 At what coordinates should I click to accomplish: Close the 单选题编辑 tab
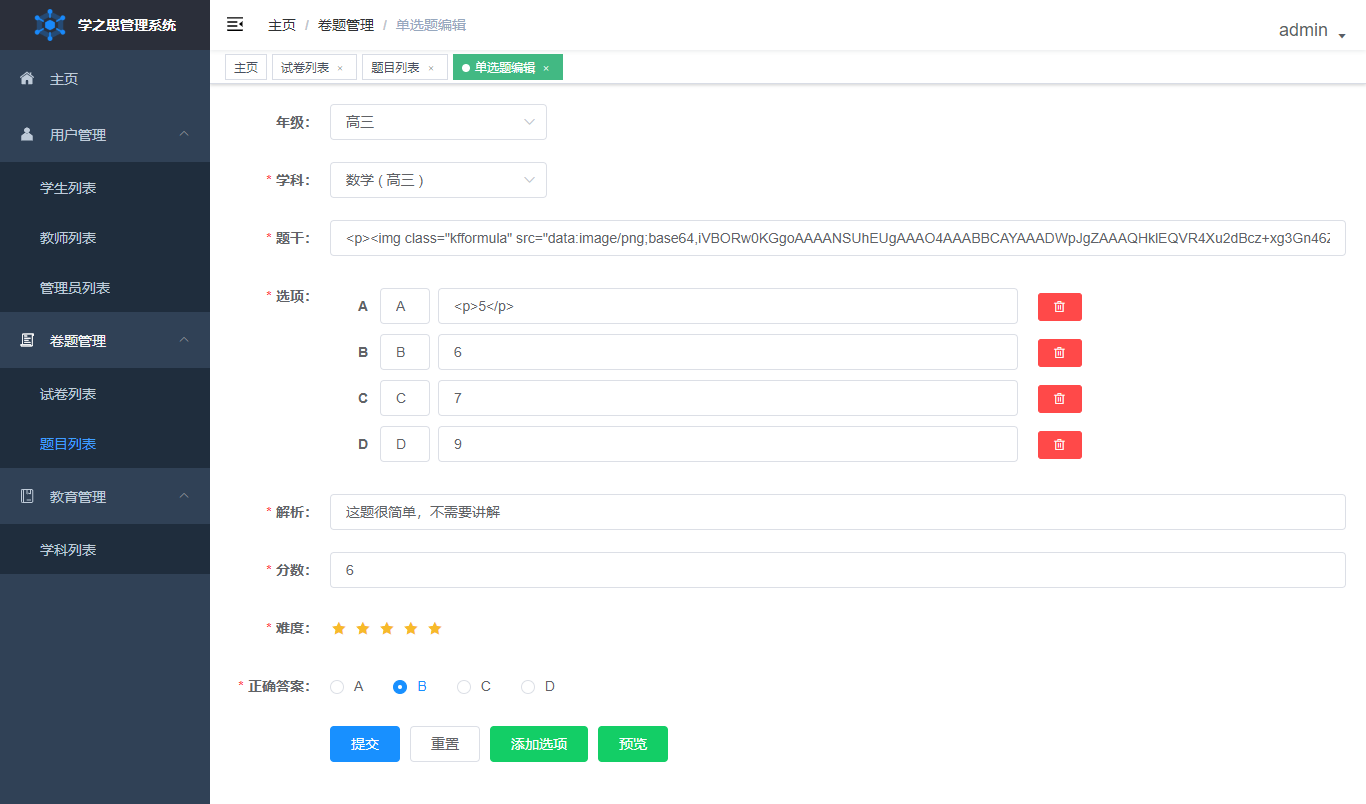[546, 68]
